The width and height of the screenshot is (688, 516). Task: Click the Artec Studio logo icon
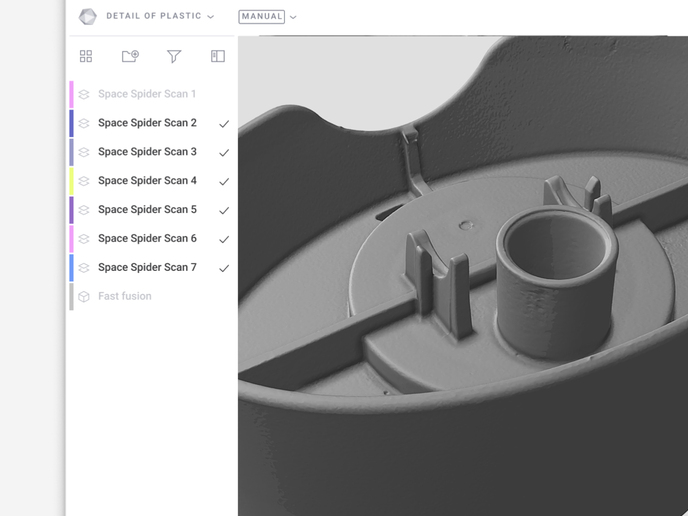[88, 16]
